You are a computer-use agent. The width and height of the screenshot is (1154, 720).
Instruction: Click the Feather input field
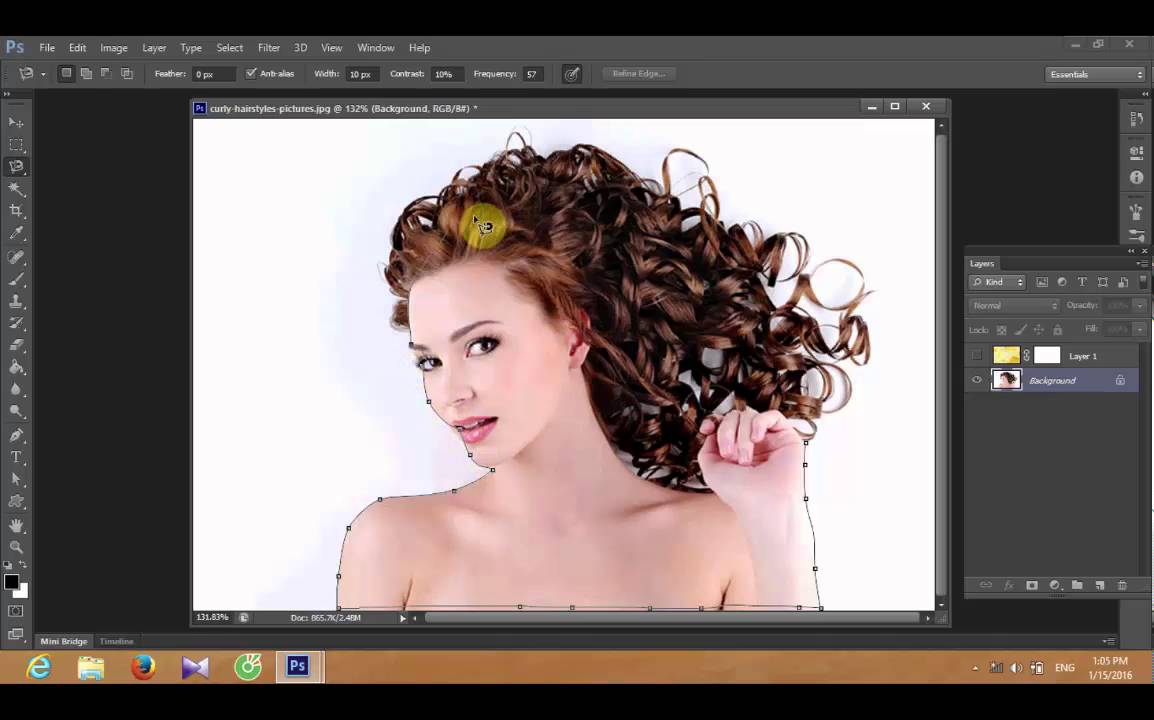pyautogui.click(x=213, y=74)
